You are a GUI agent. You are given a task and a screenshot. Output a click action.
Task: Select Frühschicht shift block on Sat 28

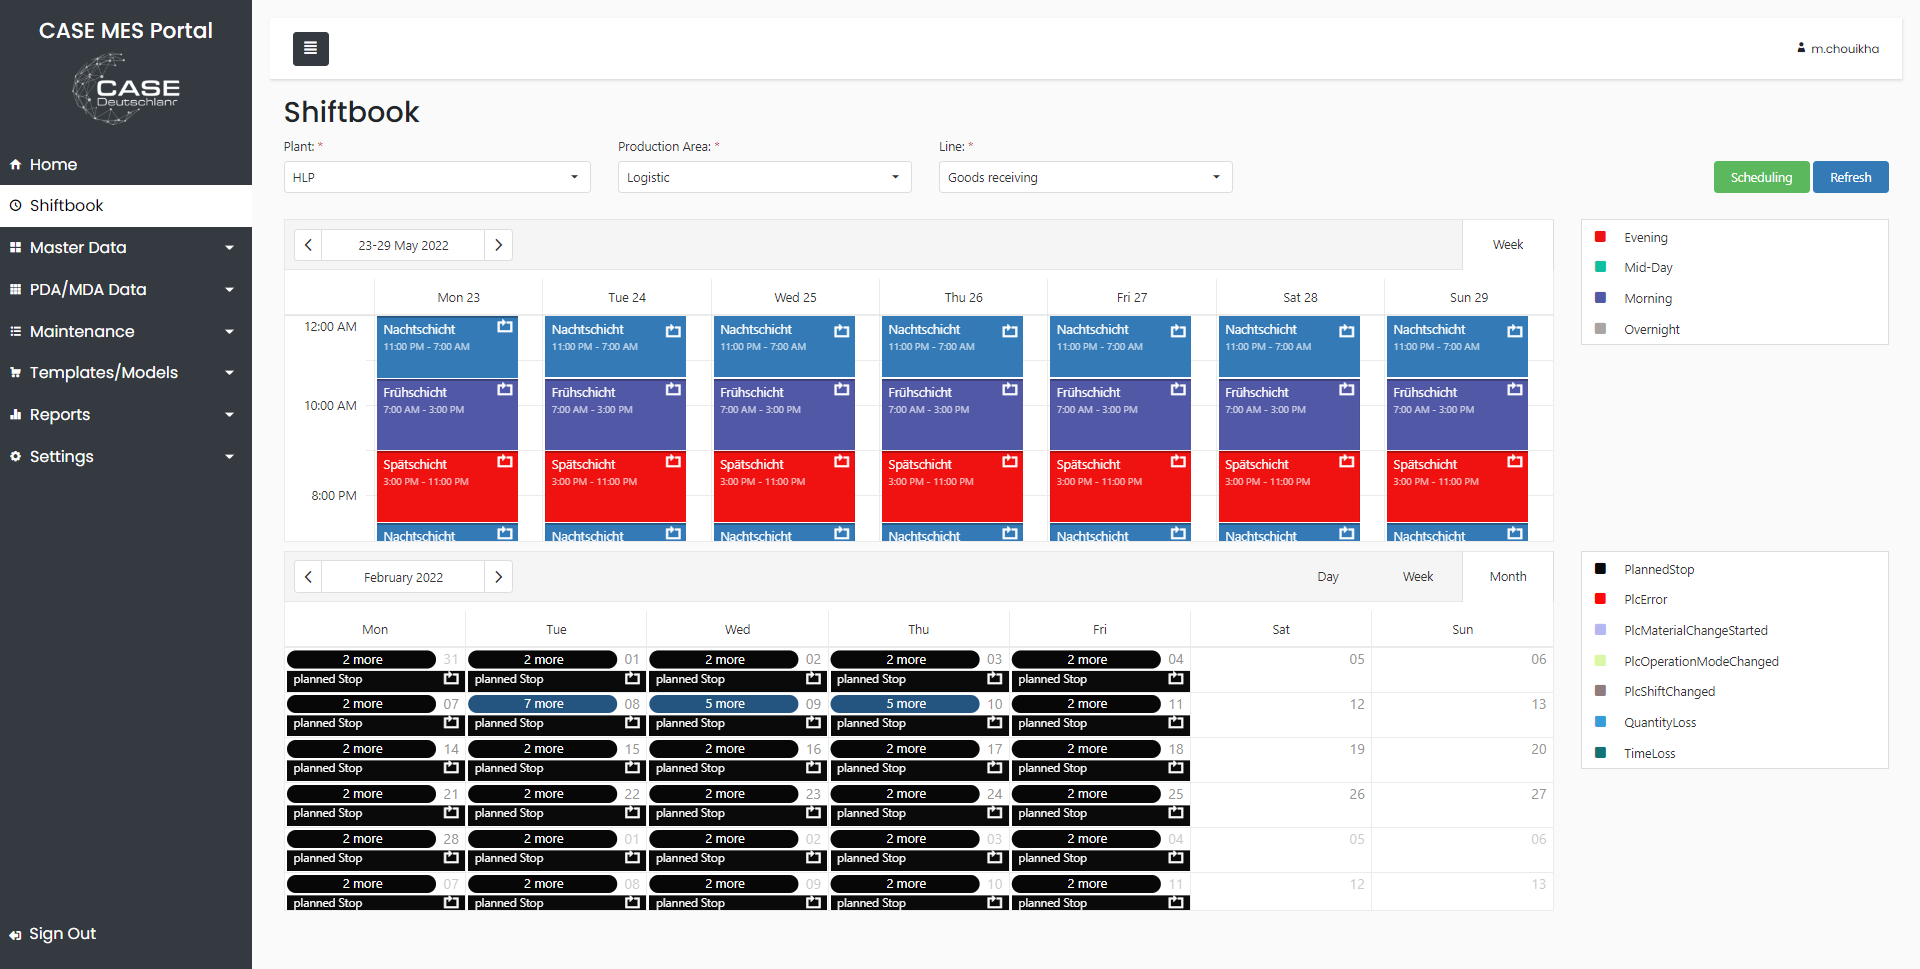[x=1289, y=414]
